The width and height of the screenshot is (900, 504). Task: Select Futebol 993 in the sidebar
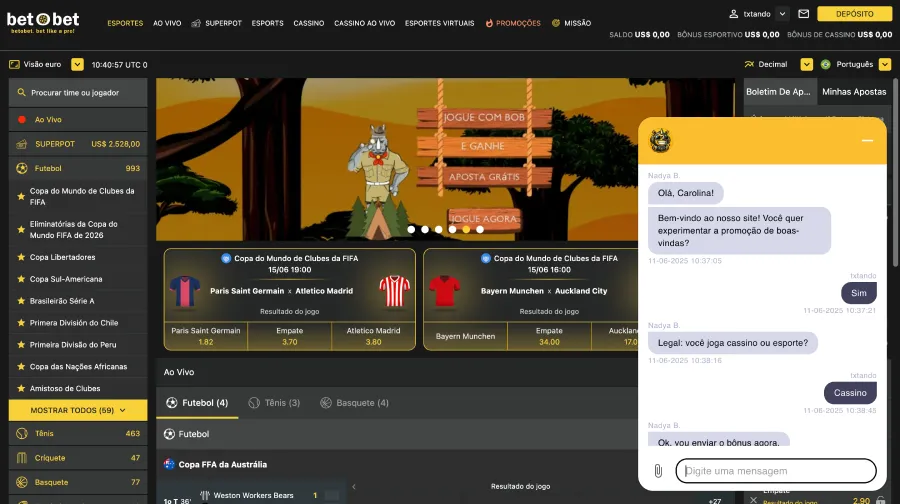point(78,168)
